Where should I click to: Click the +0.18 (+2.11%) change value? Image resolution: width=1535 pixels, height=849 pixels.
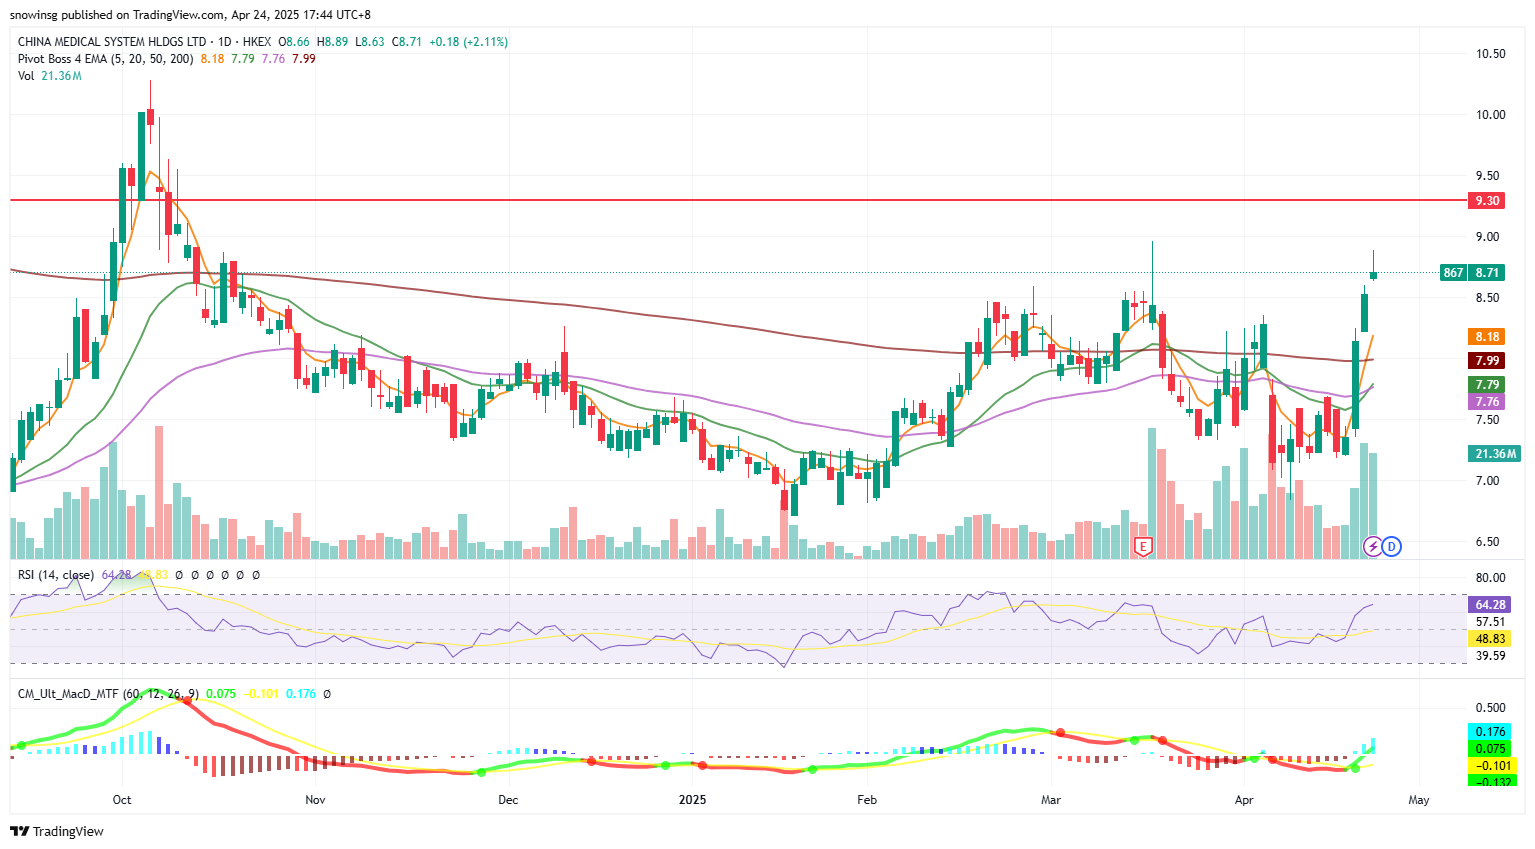468,42
